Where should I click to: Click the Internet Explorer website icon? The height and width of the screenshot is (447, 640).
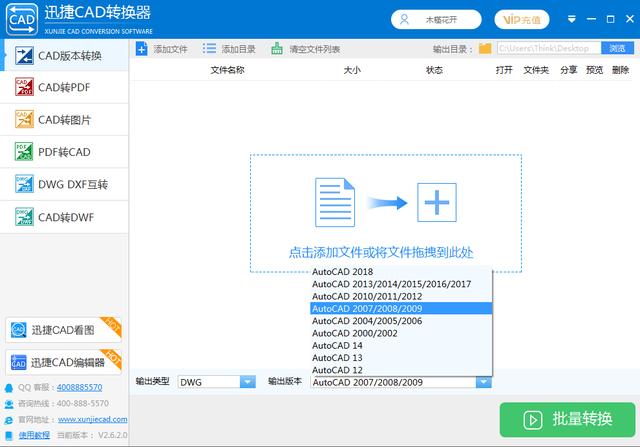(9, 420)
